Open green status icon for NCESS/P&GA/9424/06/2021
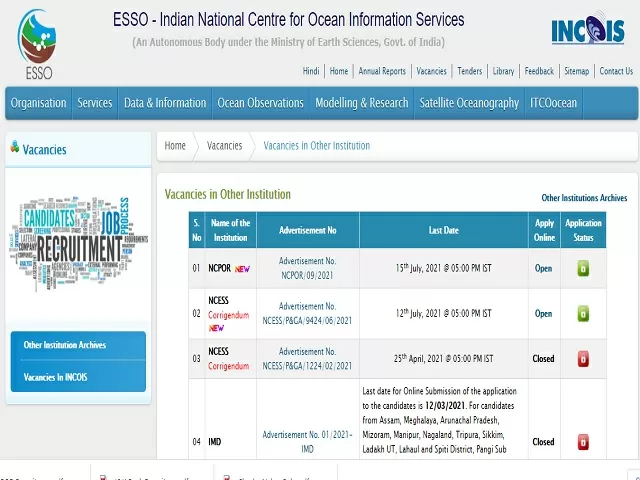This screenshot has width=640, height=480. pyautogui.click(x=583, y=314)
